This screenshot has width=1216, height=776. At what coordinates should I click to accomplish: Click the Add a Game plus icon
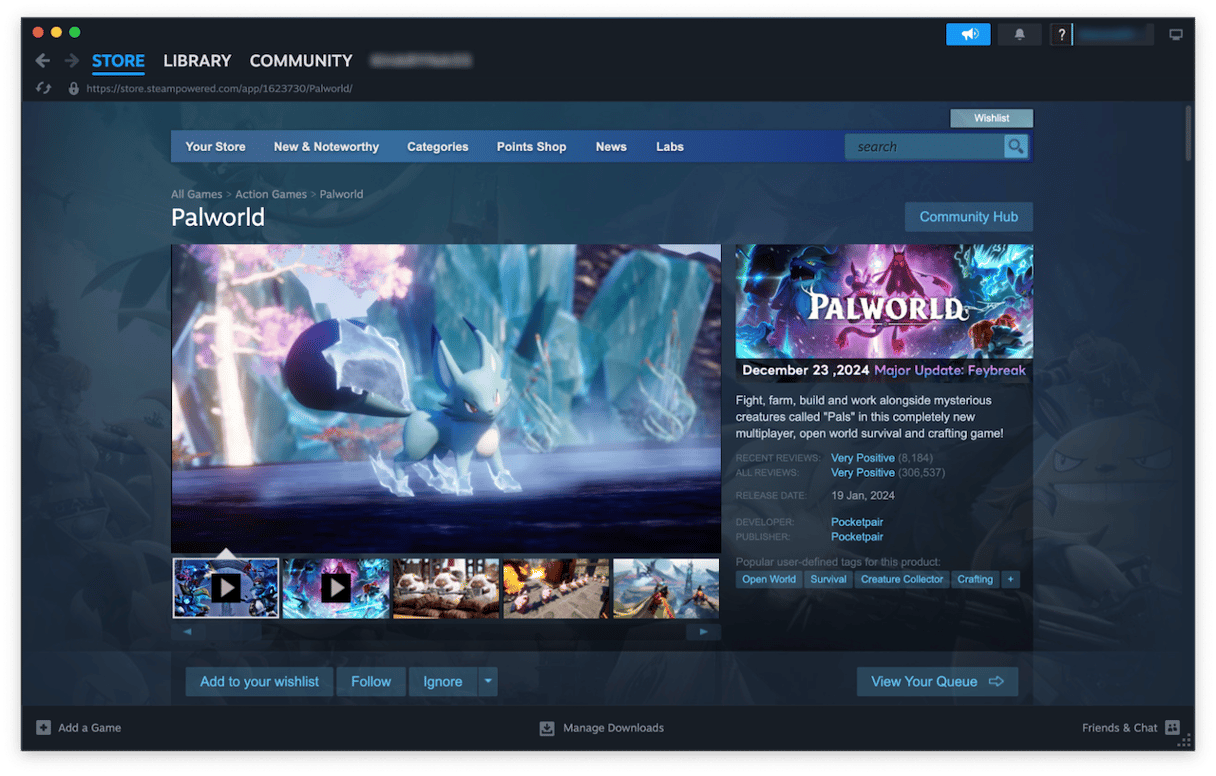click(43, 728)
